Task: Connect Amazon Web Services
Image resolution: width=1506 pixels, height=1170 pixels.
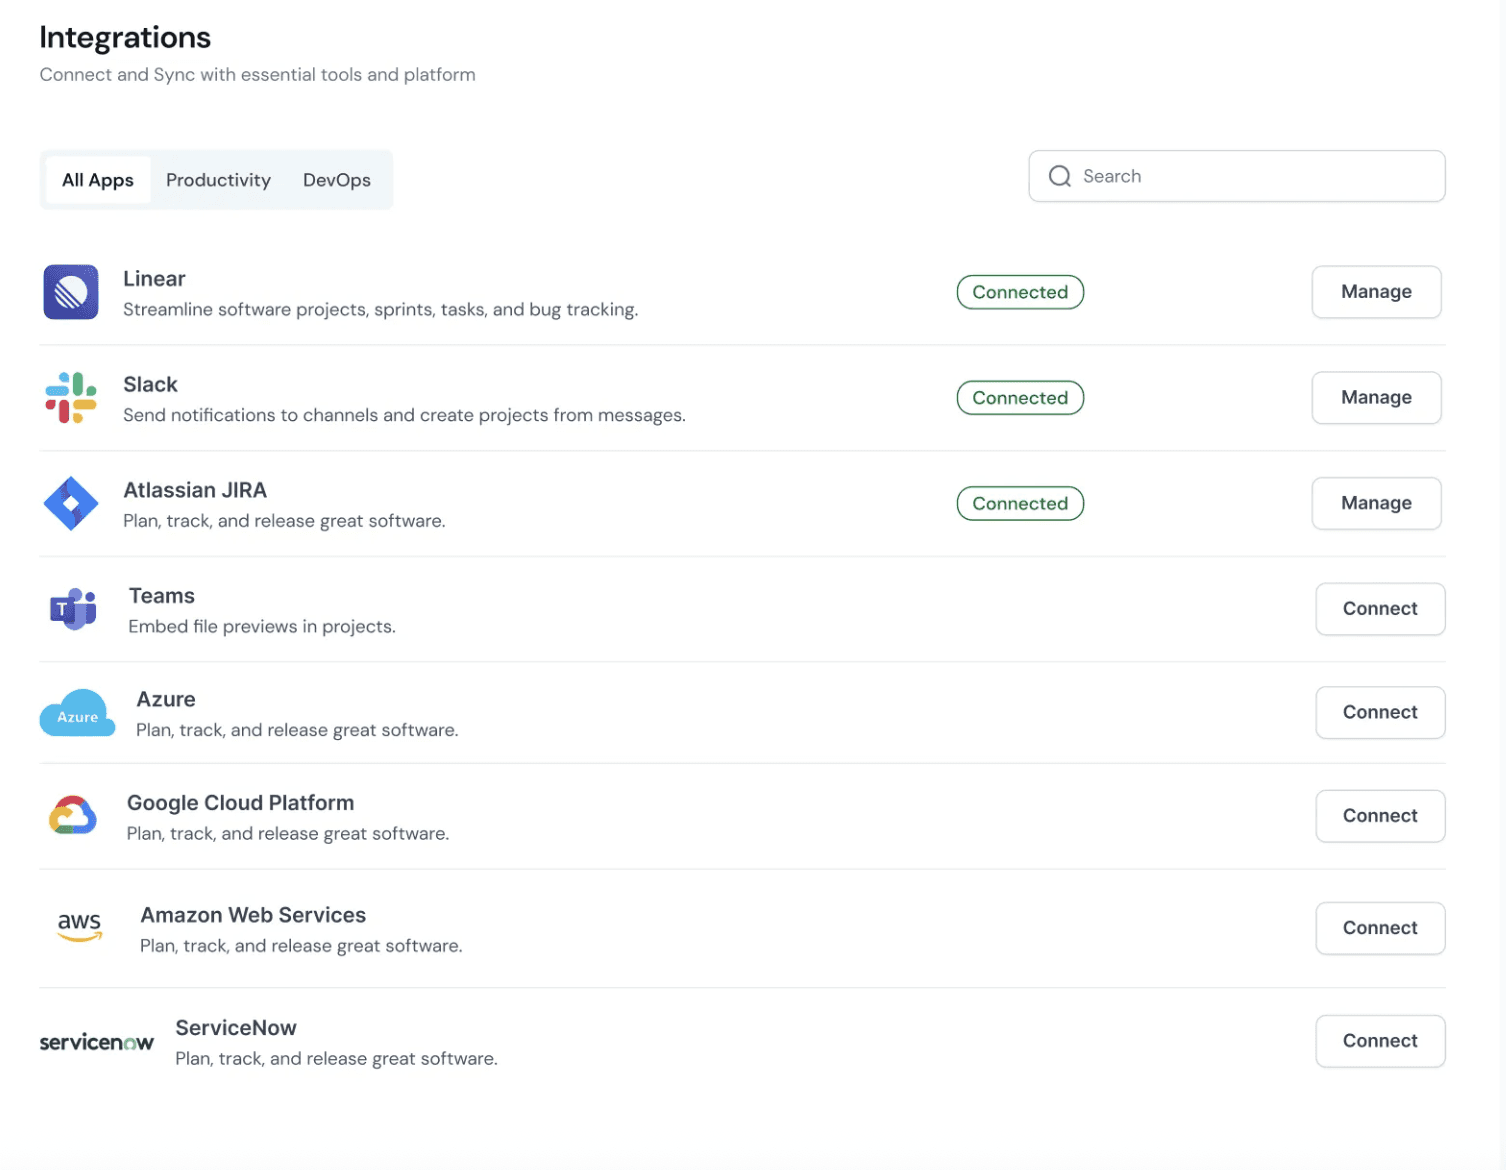Action: [1380, 928]
